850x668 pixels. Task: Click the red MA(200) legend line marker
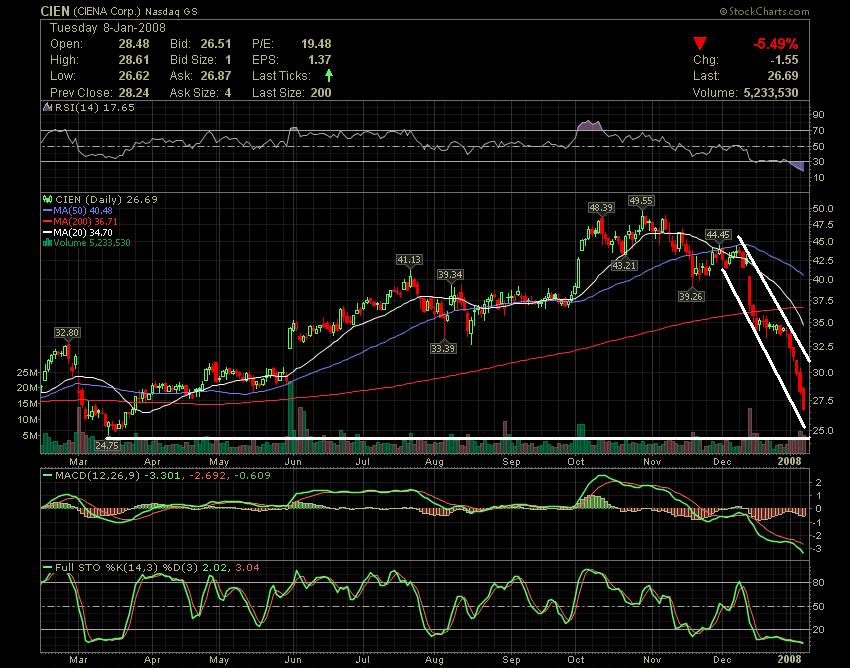pyautogui.click(x=47, y=221)
